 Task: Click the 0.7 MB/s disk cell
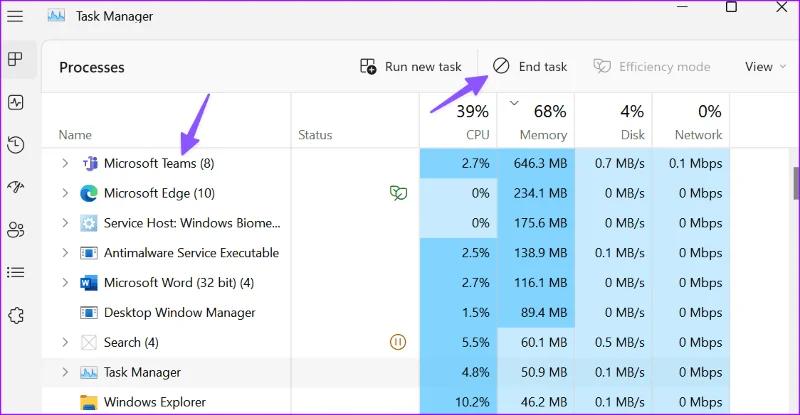coord(613,163)
